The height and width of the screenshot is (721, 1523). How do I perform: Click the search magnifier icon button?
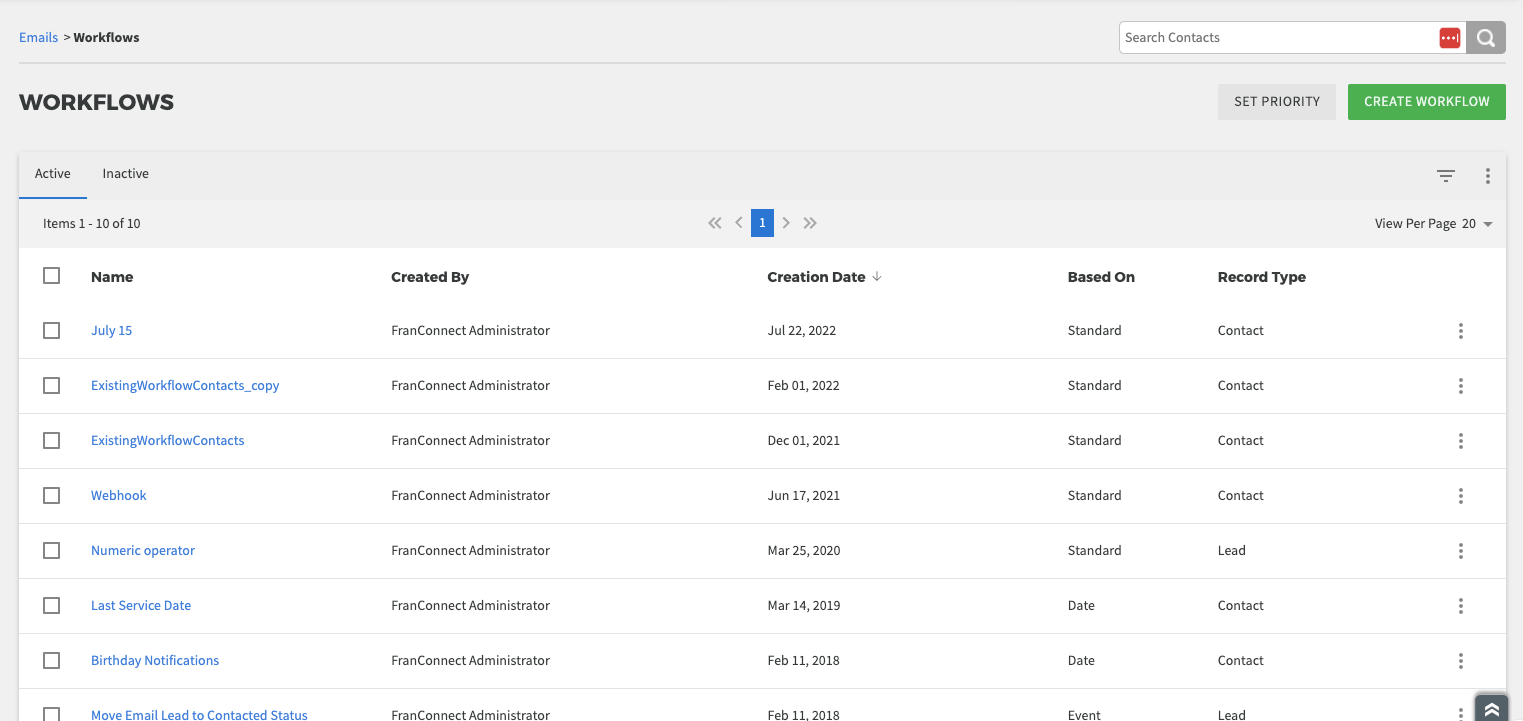1486,38
